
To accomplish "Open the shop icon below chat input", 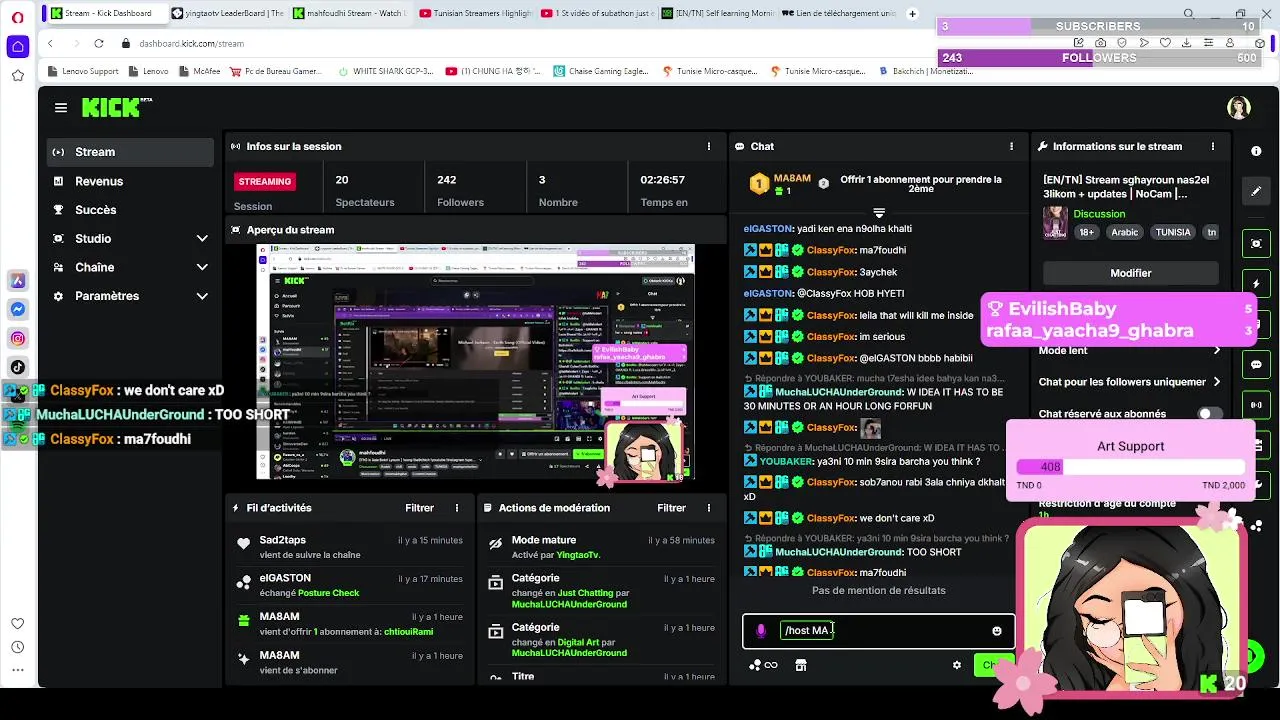I will pos(801,665).
